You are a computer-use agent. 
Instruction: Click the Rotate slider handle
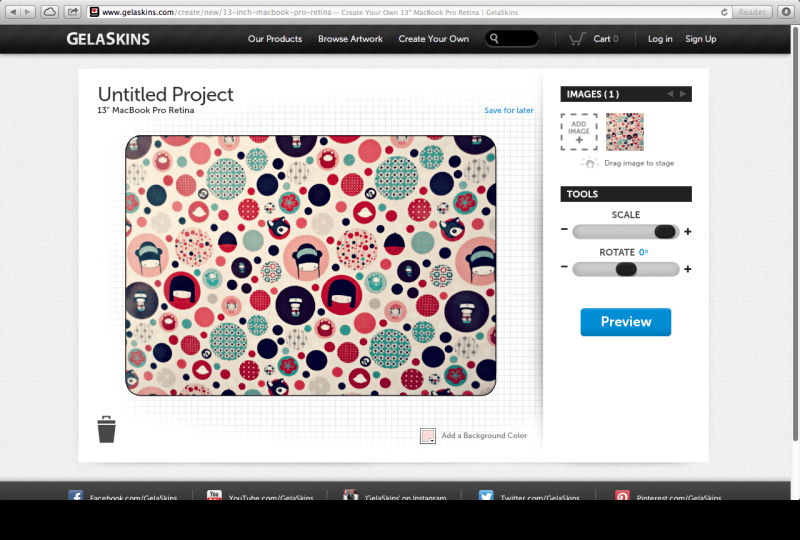626,269
